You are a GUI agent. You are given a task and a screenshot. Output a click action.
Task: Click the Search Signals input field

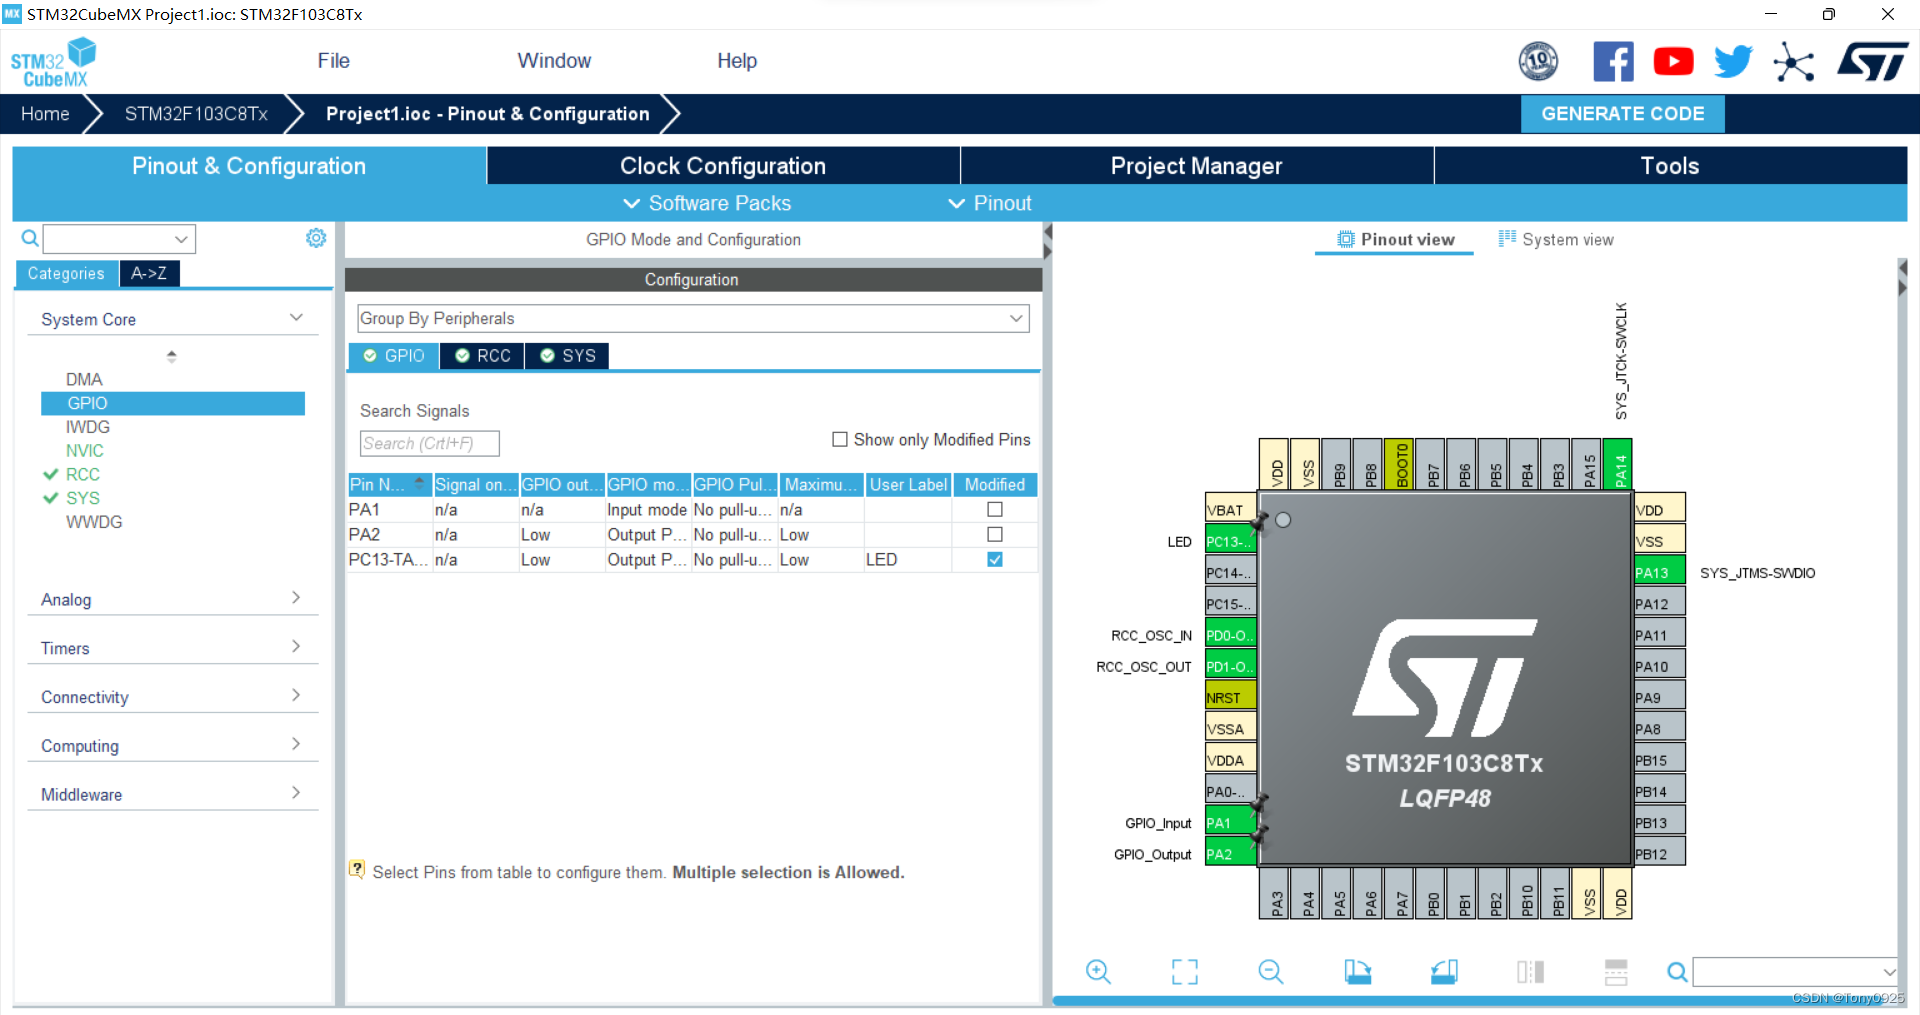click(x=429, y=443)
